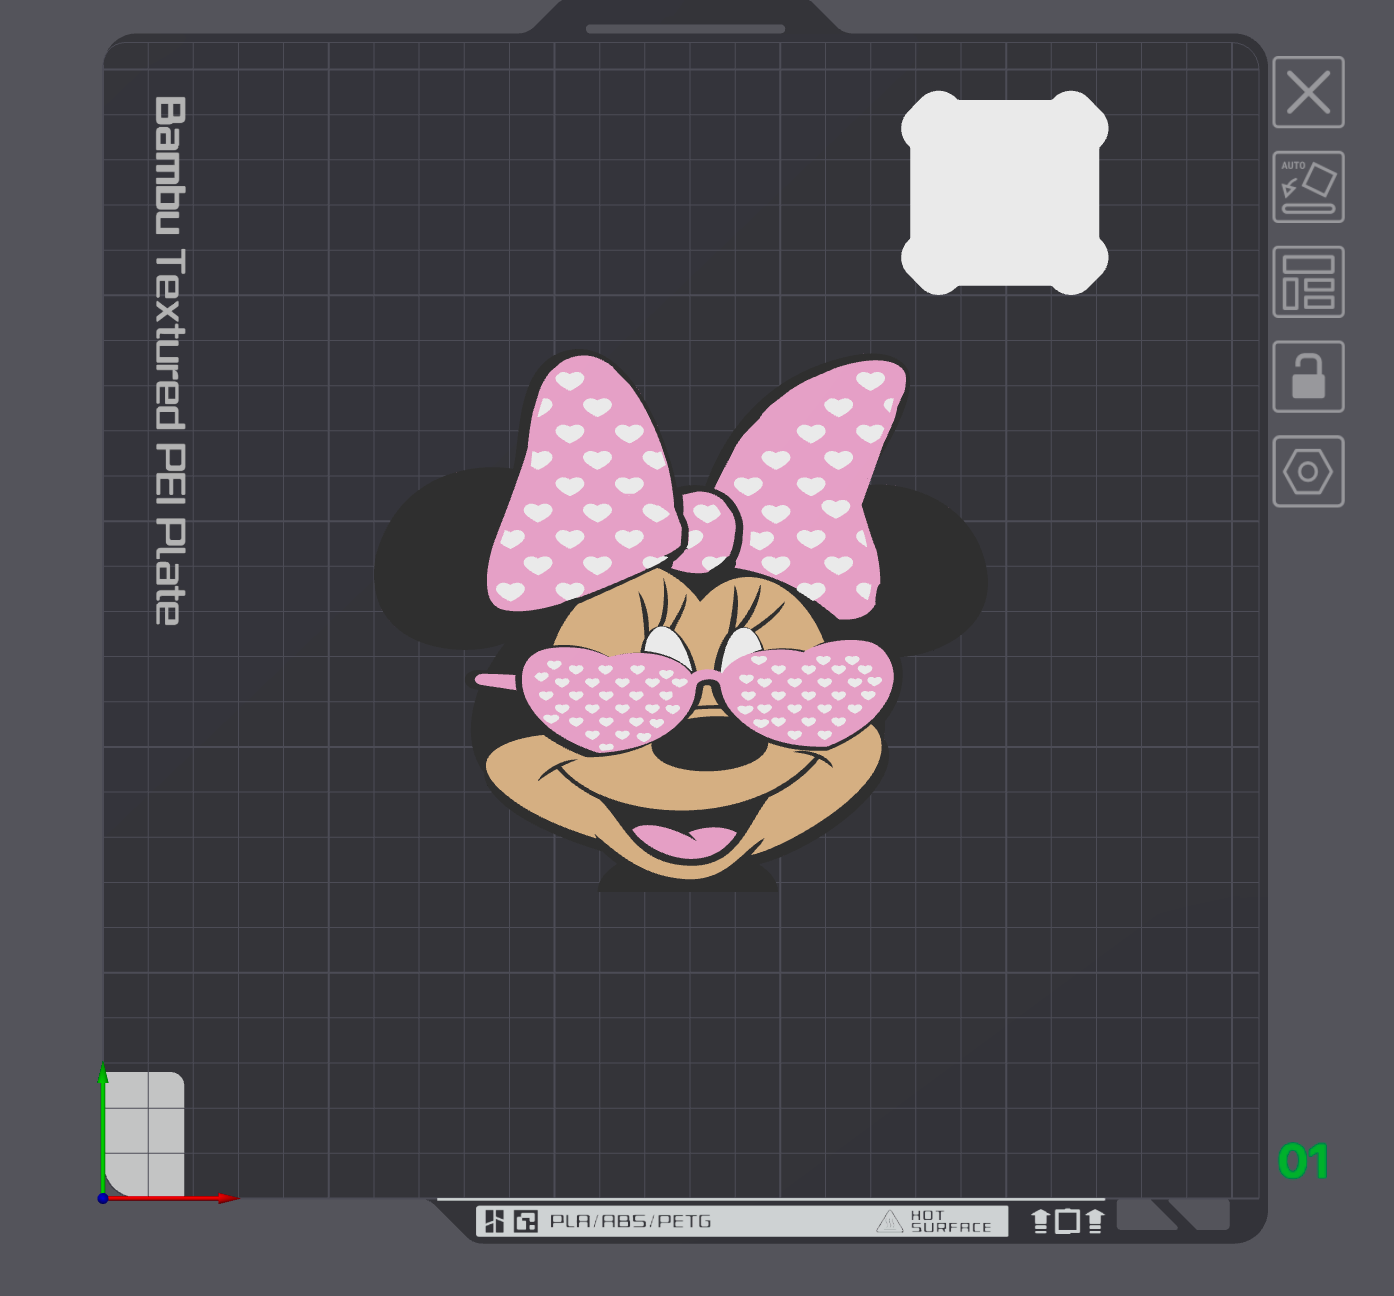Click the square extrusion icon on the plate front bar
The height and width of the screenshot is (1296, 1394).
[x=1069, y=1222]
